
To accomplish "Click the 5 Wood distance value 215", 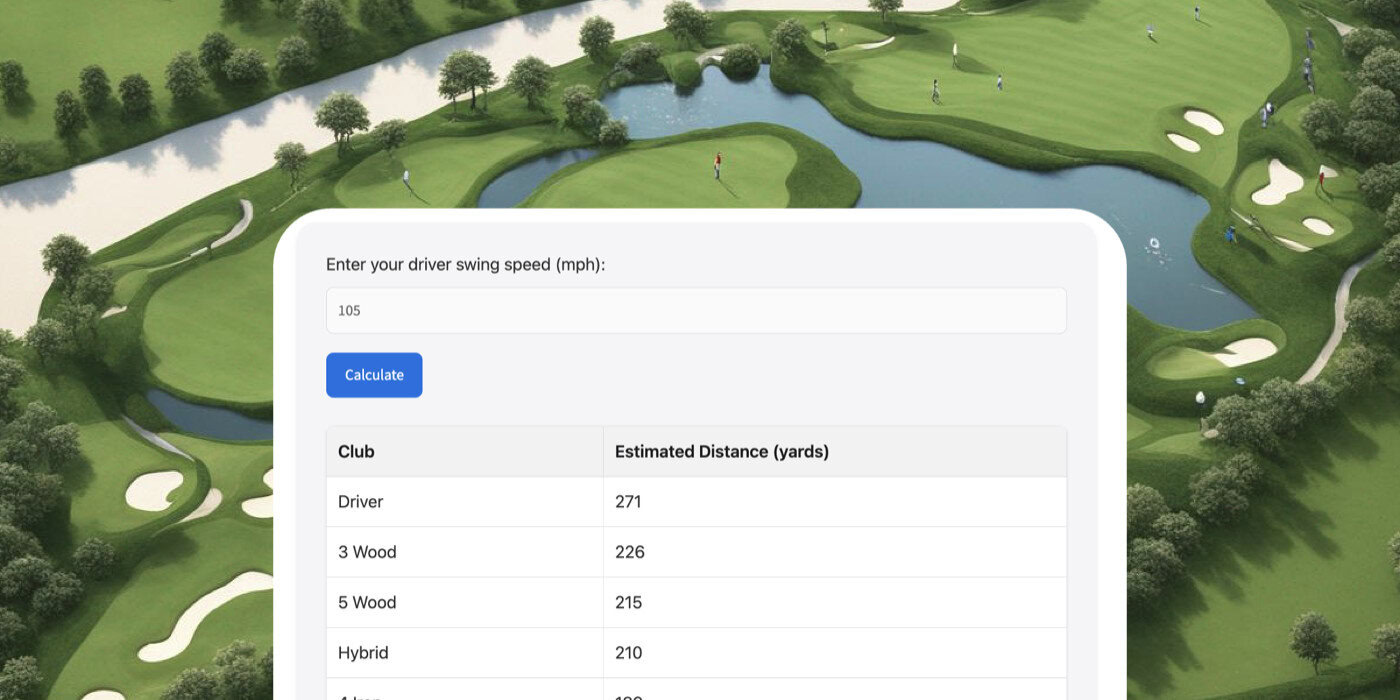I will 630,601.
